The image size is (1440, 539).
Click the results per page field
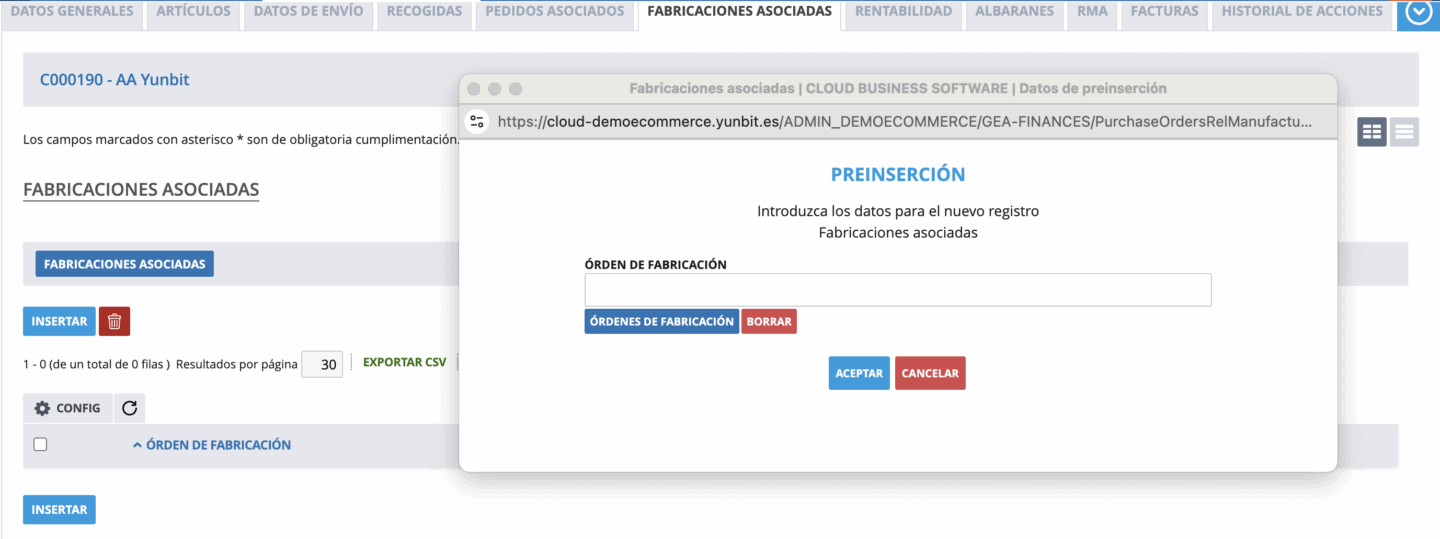click(322, 365)
